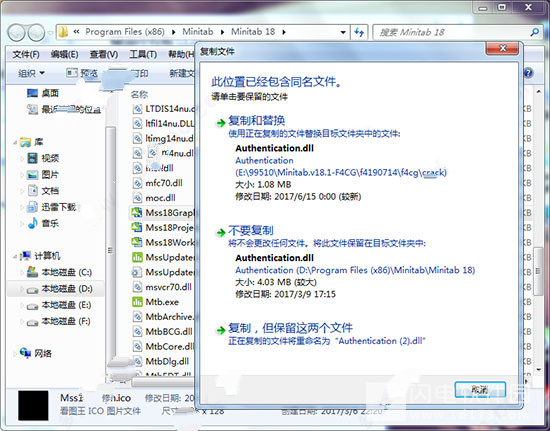This screenshot has width=550, height=431.
Task: Open the File (文件) menu
Action: click(x=26, y=54)
